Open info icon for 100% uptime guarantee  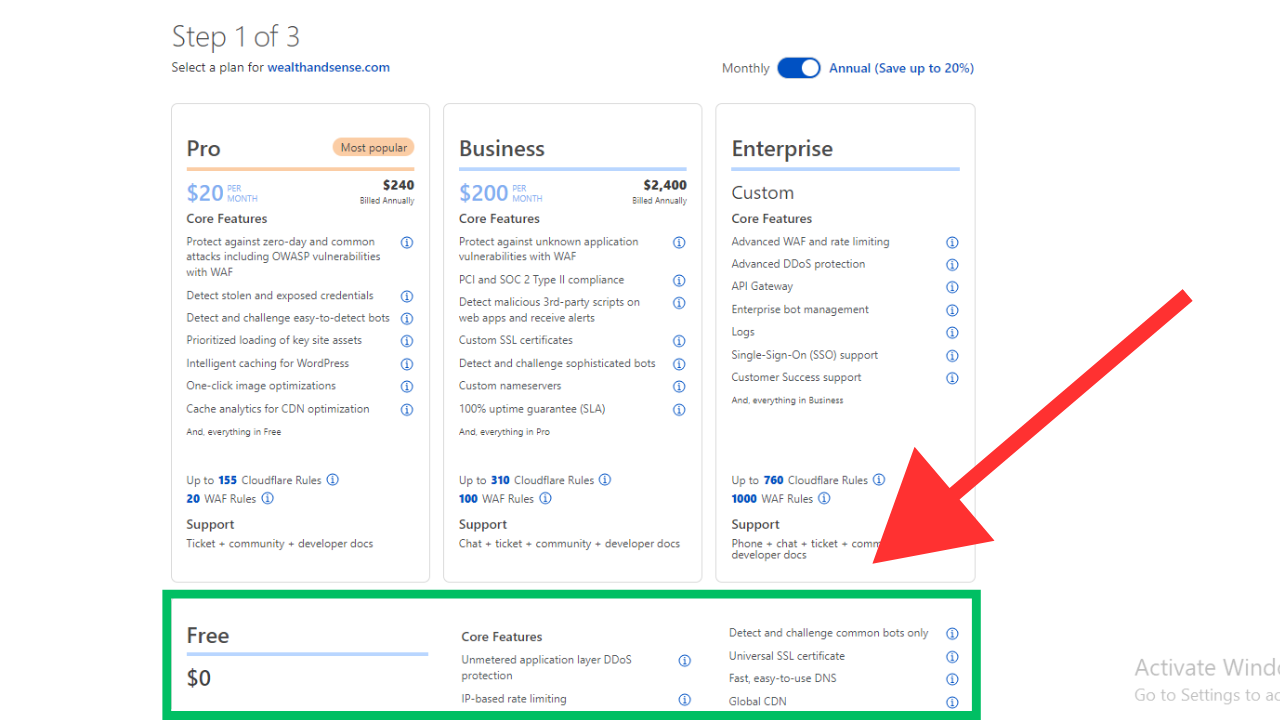(679, 409)
